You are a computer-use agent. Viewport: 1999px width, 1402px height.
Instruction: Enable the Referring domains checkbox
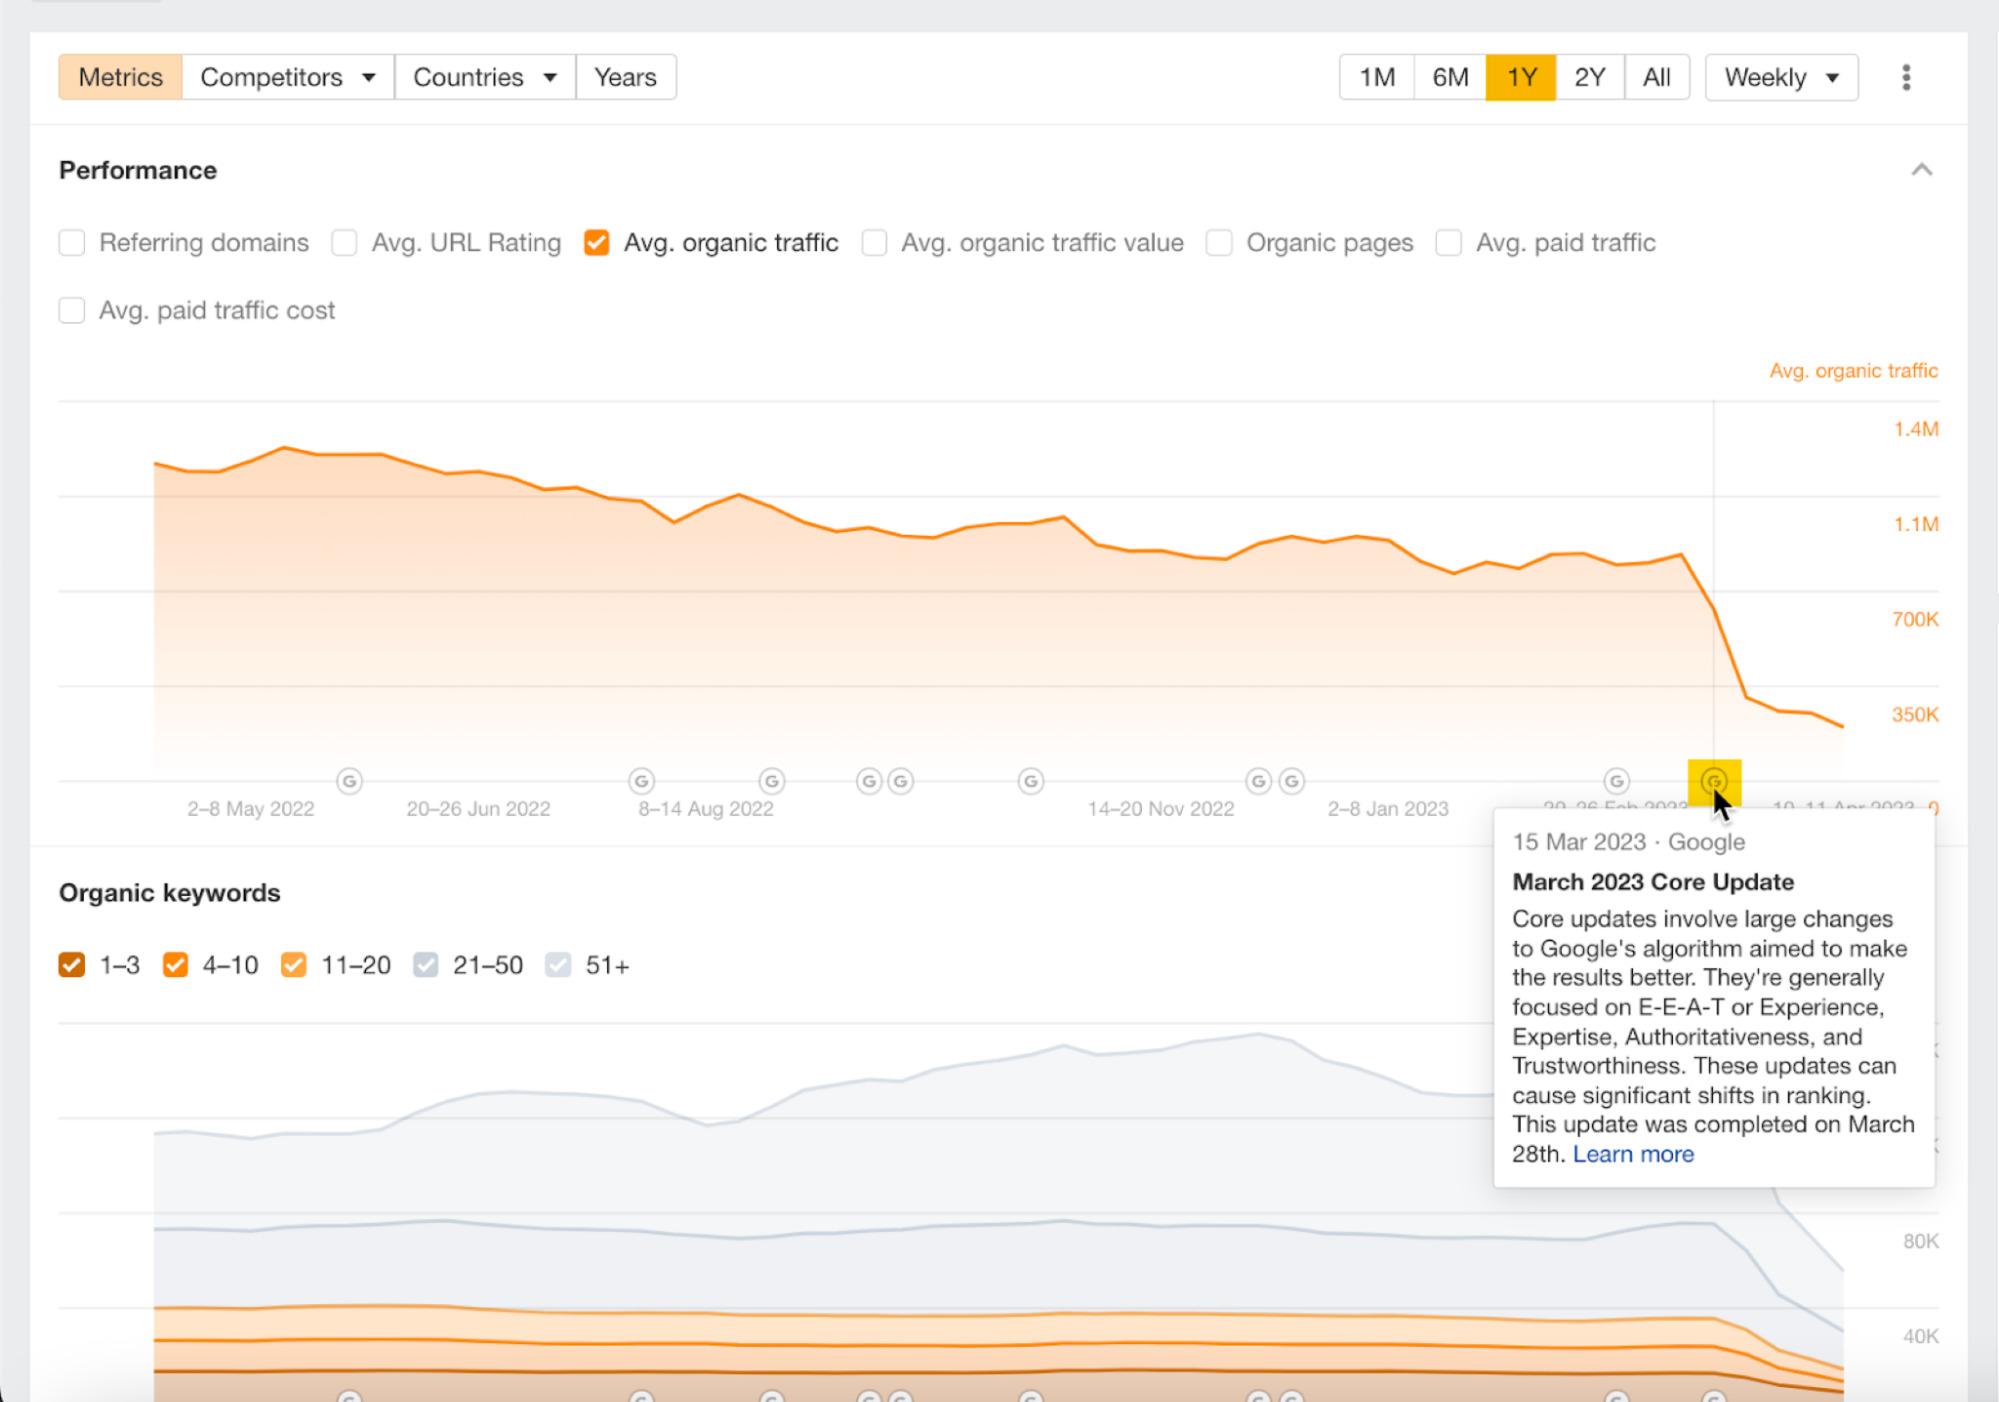[x=71, y=243]
